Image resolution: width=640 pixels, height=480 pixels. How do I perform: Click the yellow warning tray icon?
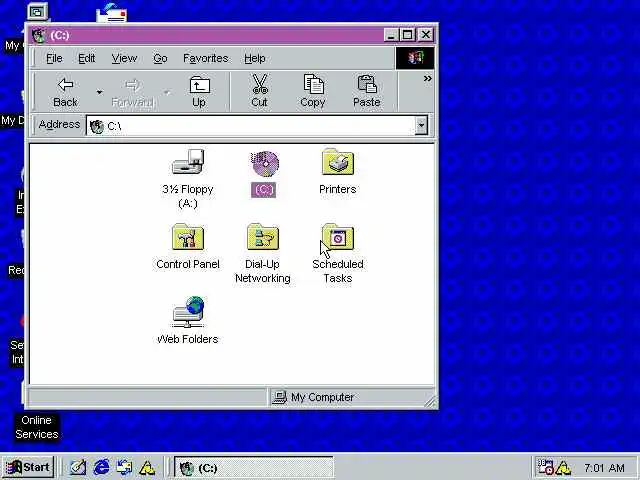point(563,467)
